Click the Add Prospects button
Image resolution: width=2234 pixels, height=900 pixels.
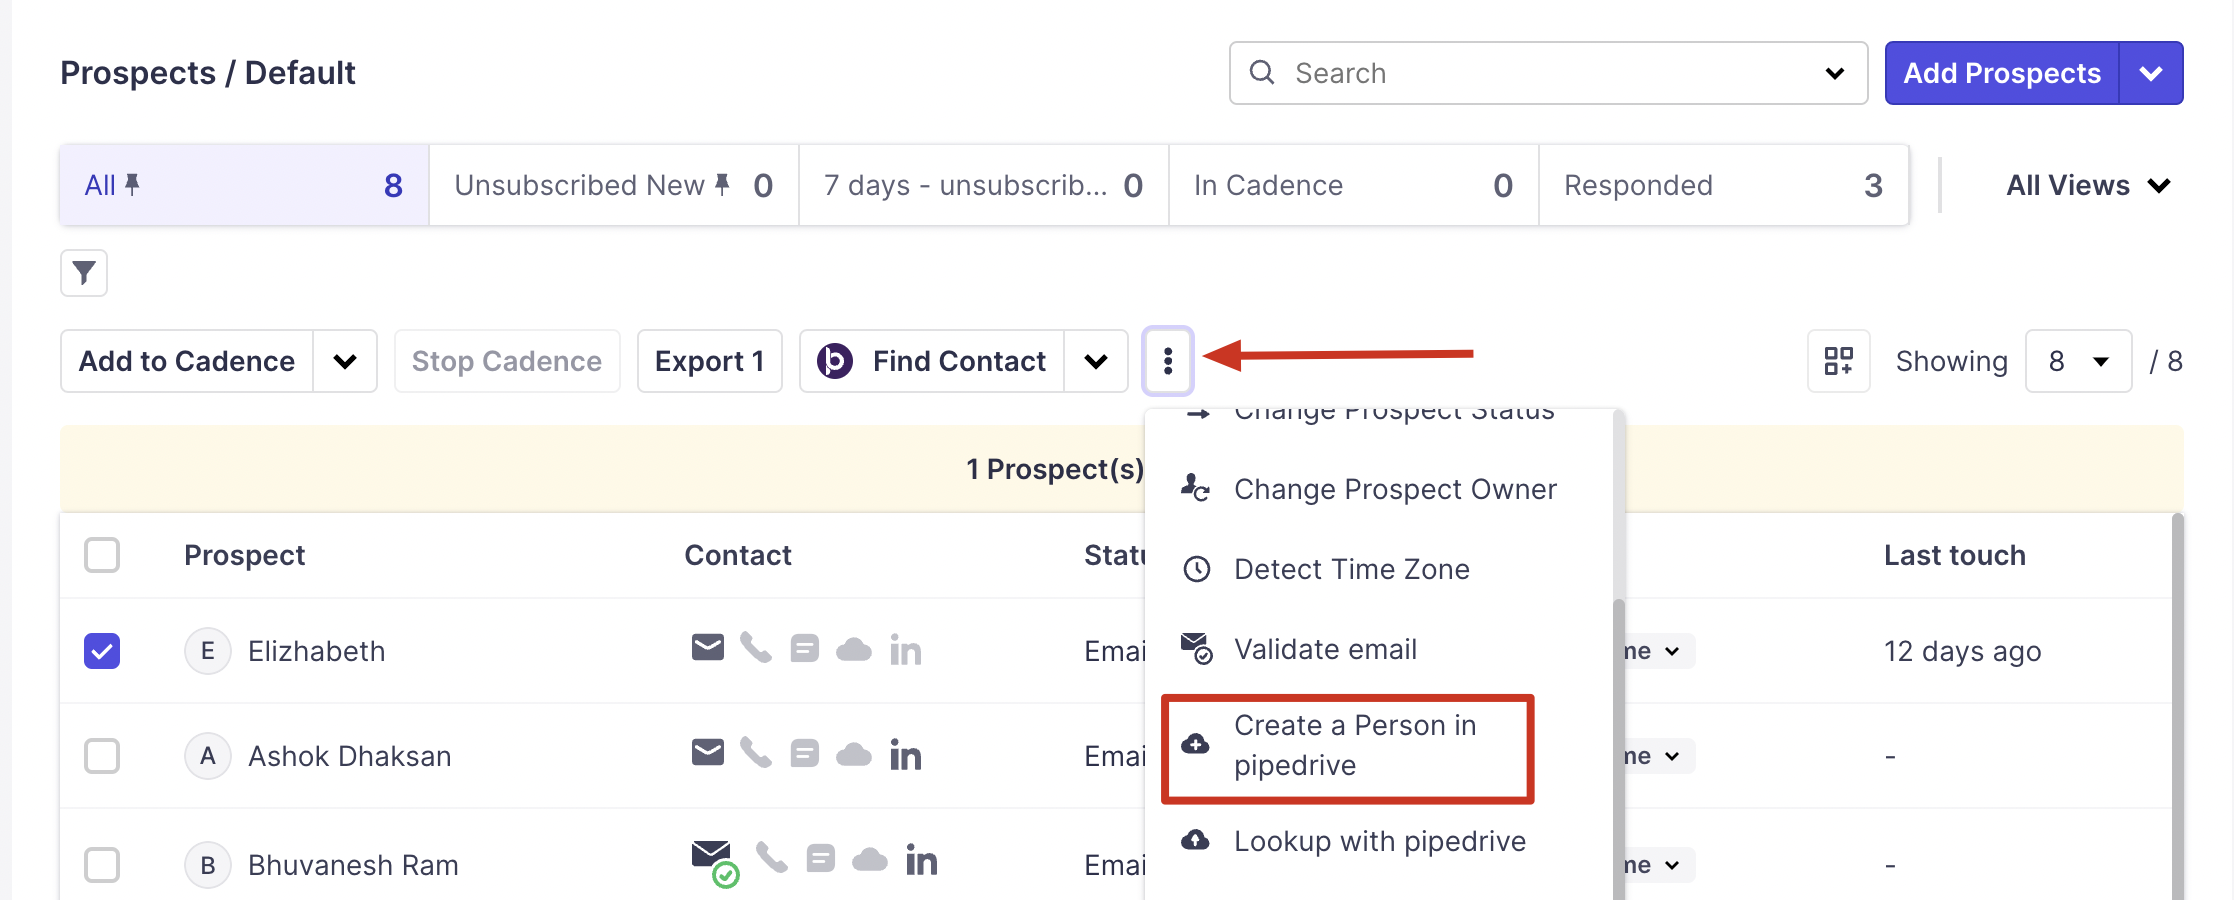2001,73
